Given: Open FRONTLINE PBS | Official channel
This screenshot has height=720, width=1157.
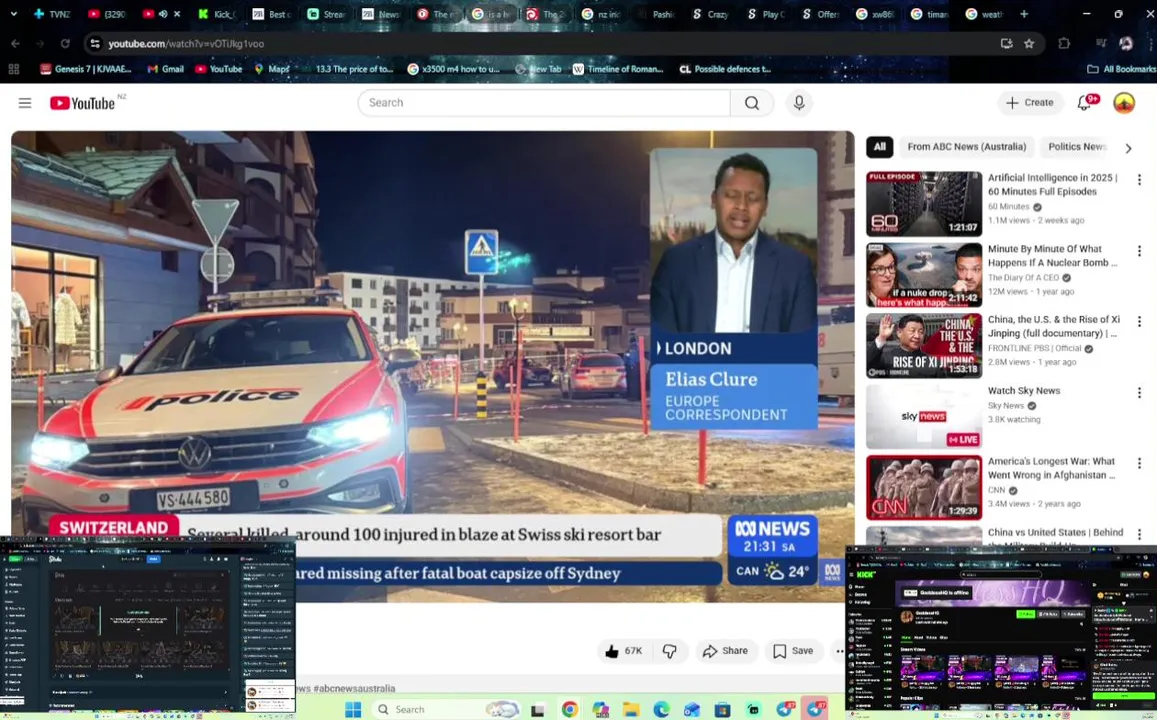Looking at the screenshot, I should click(x=1035, y=349).
